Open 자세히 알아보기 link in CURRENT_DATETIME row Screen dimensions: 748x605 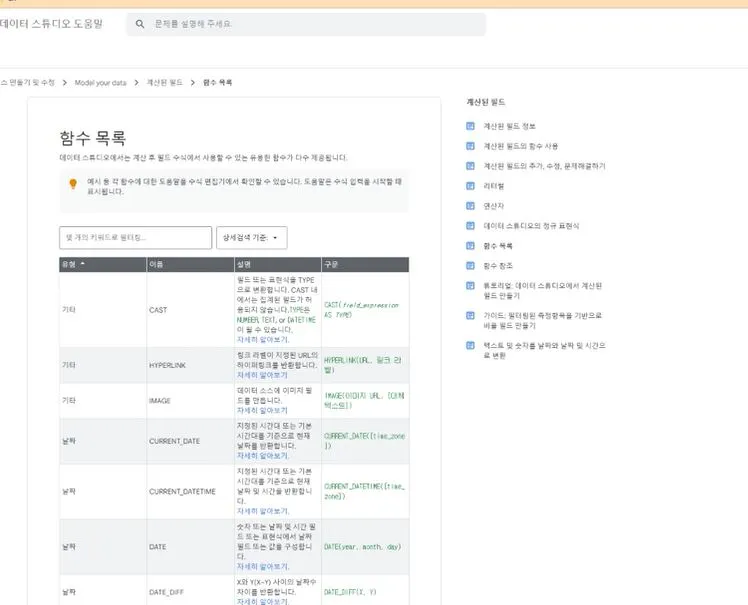tap(263, 511)
